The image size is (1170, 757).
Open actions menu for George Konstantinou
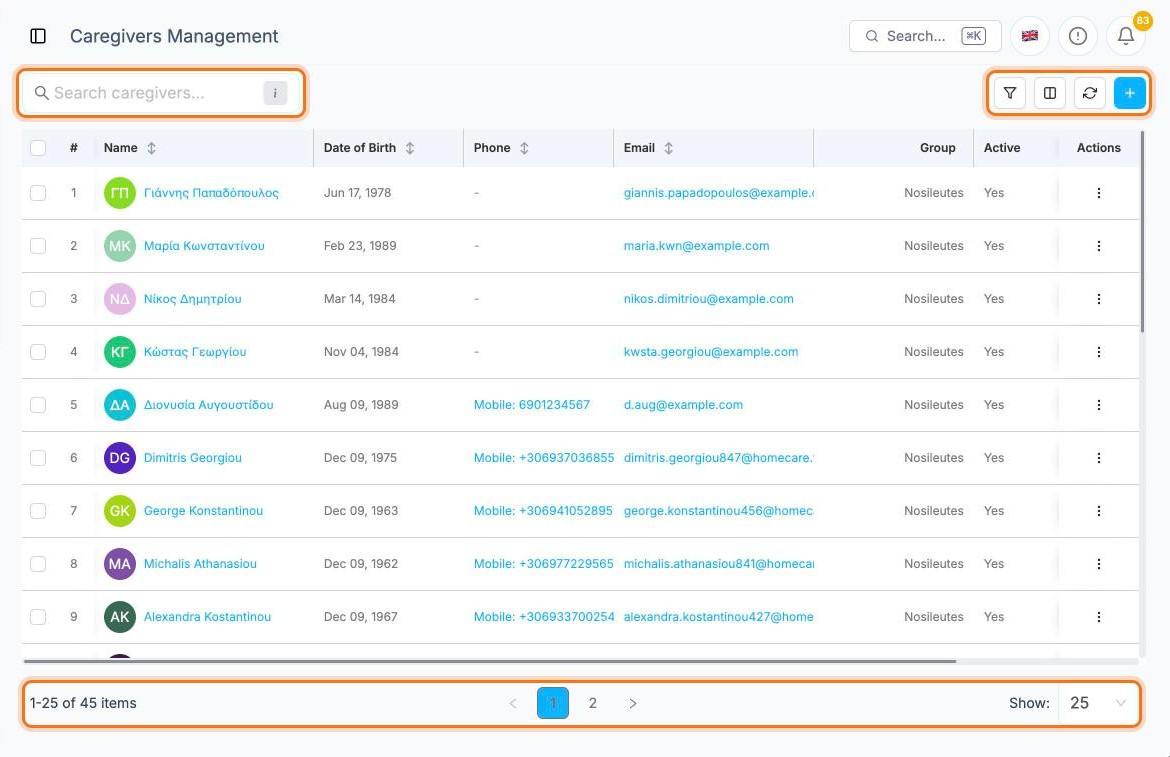1098,510
